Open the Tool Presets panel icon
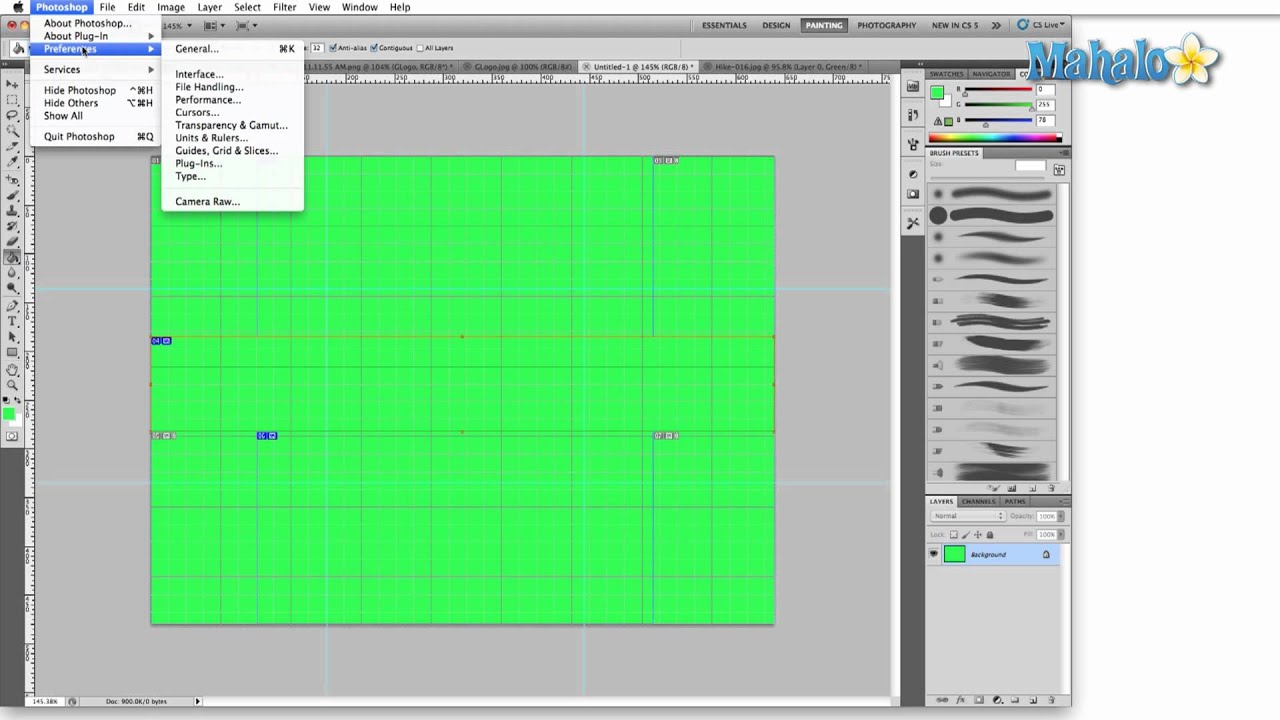The width and height of the screenshot is (1280, 720). coord(913,223)
